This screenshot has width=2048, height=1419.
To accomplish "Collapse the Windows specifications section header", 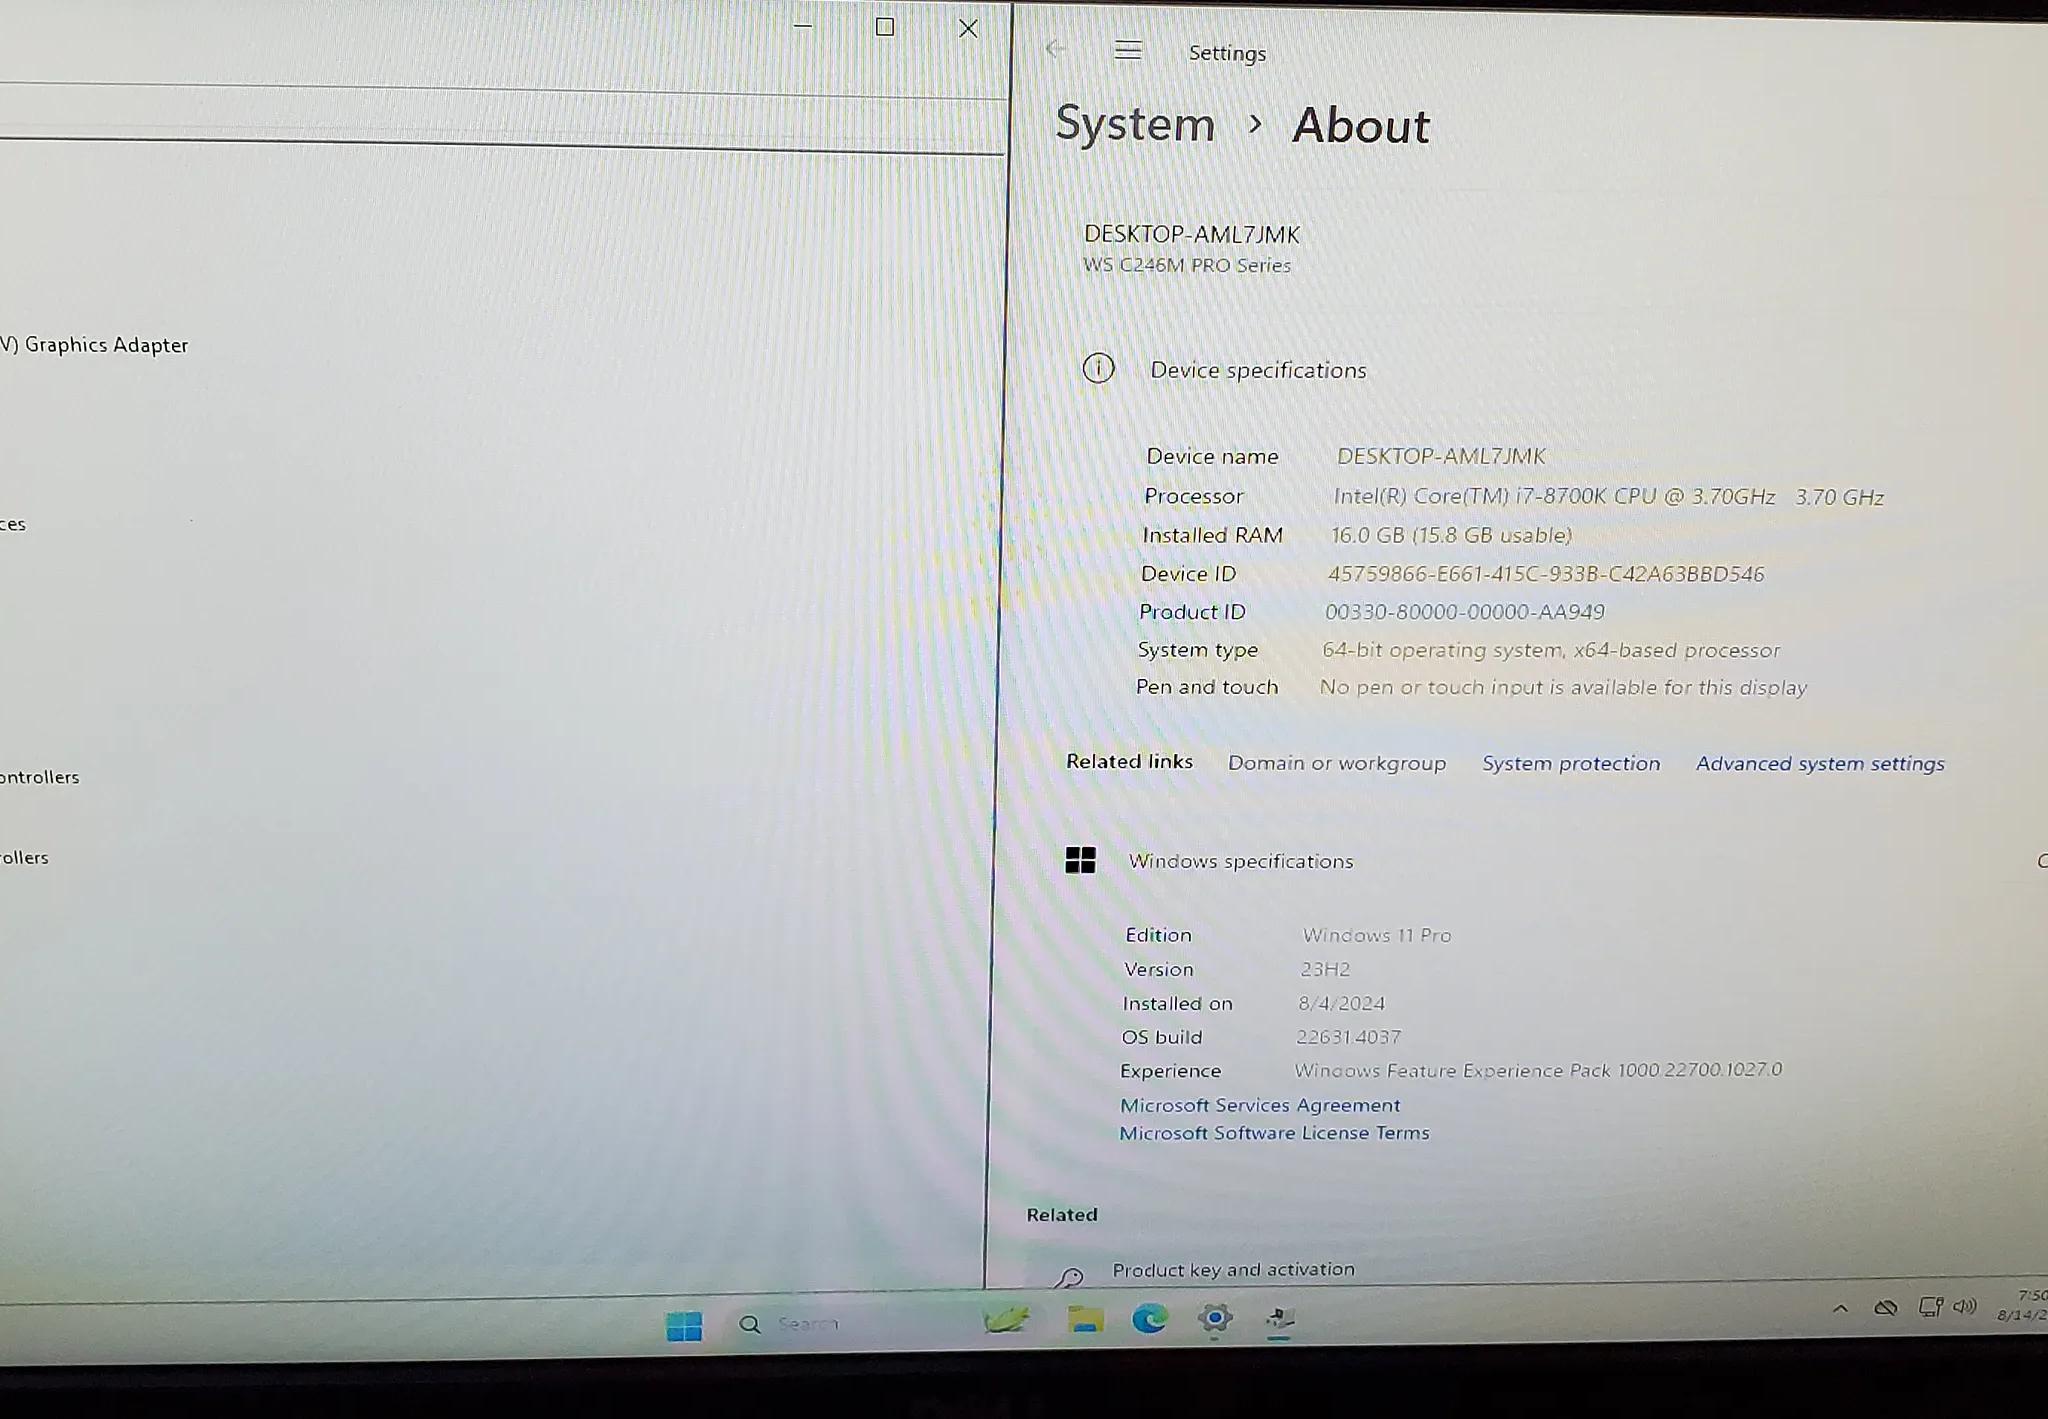I will click(1240, 861).
